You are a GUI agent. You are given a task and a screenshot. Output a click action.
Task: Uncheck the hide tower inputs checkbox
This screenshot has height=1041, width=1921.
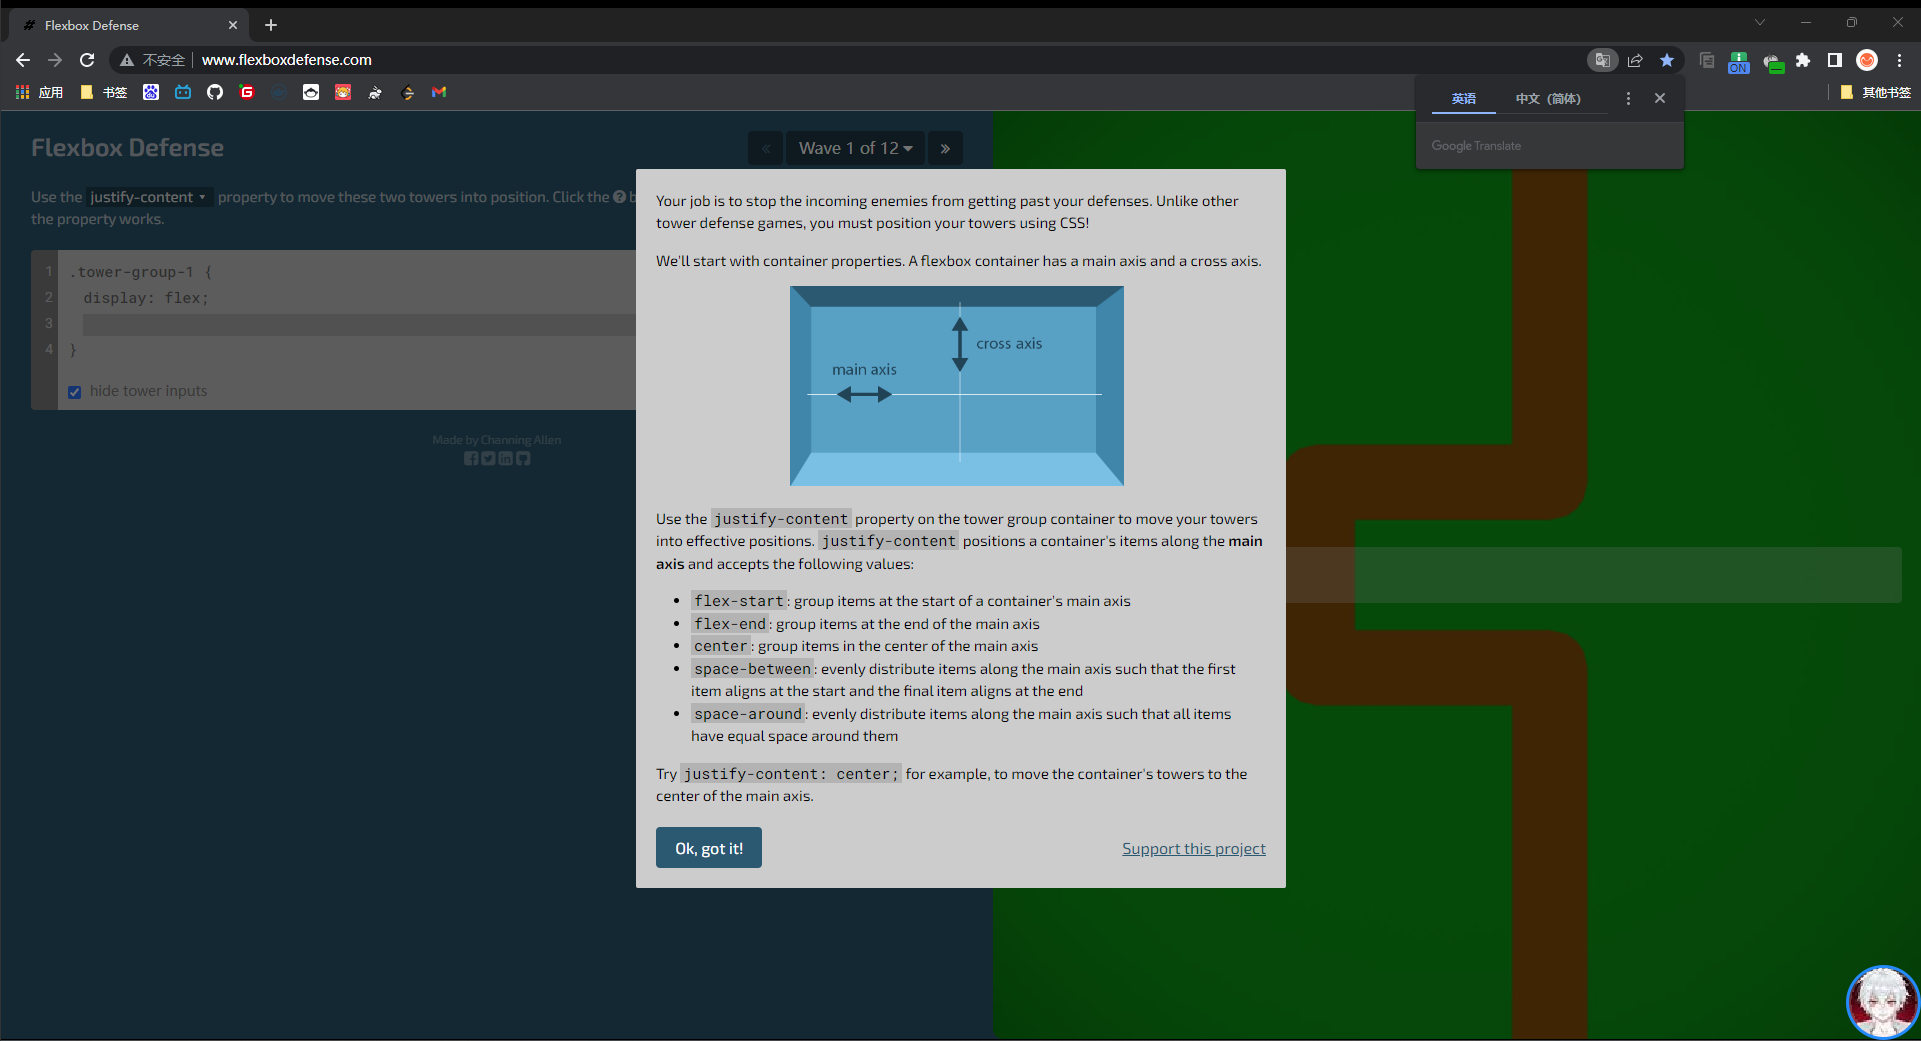coord(75,392)
